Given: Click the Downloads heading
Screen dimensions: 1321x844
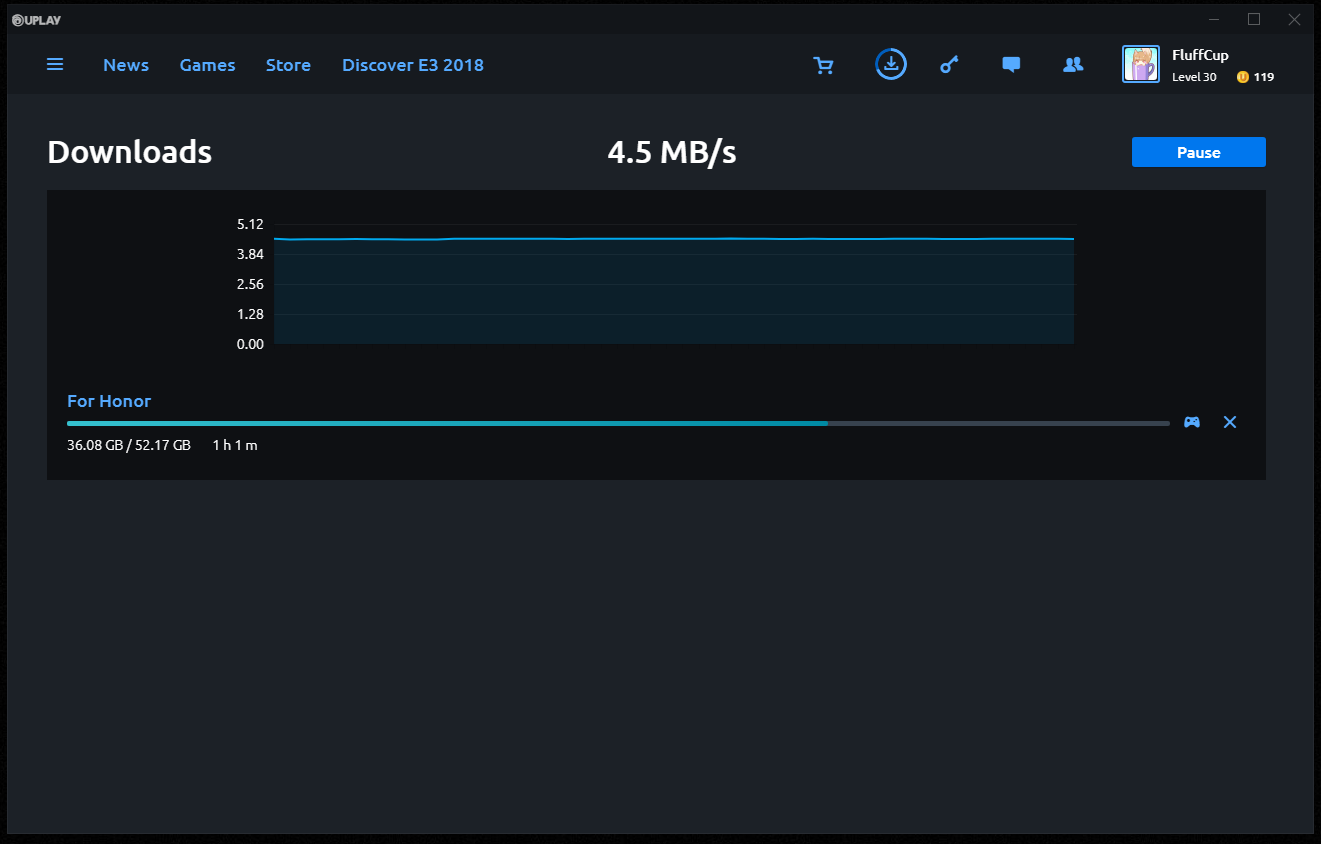Looking at the screenshot, I should coord(130,152).
